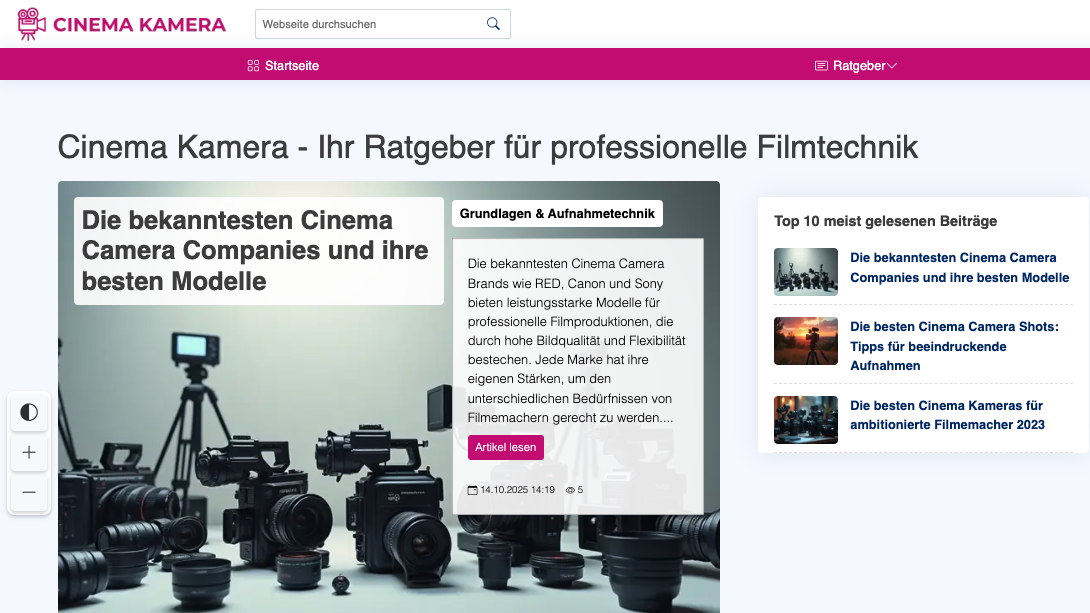Click the magnifier search icon
The width and height of the screenshot is (1090, 613).
tap(493, 23)
